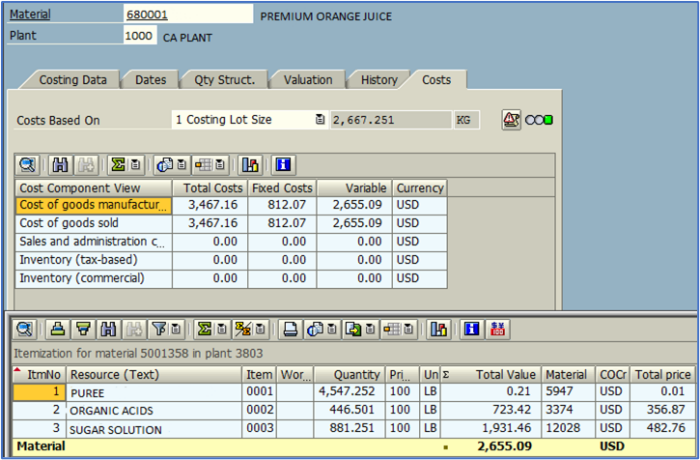Open the Qty Struct. tab
This screenshot has height=460, width=700.
click(x=225, y=80)
